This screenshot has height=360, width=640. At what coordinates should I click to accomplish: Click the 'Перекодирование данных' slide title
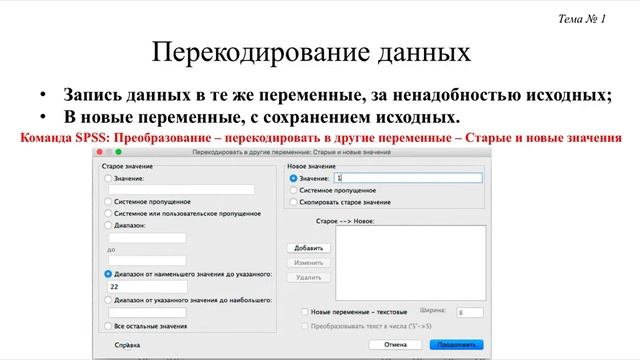(311, 52)
